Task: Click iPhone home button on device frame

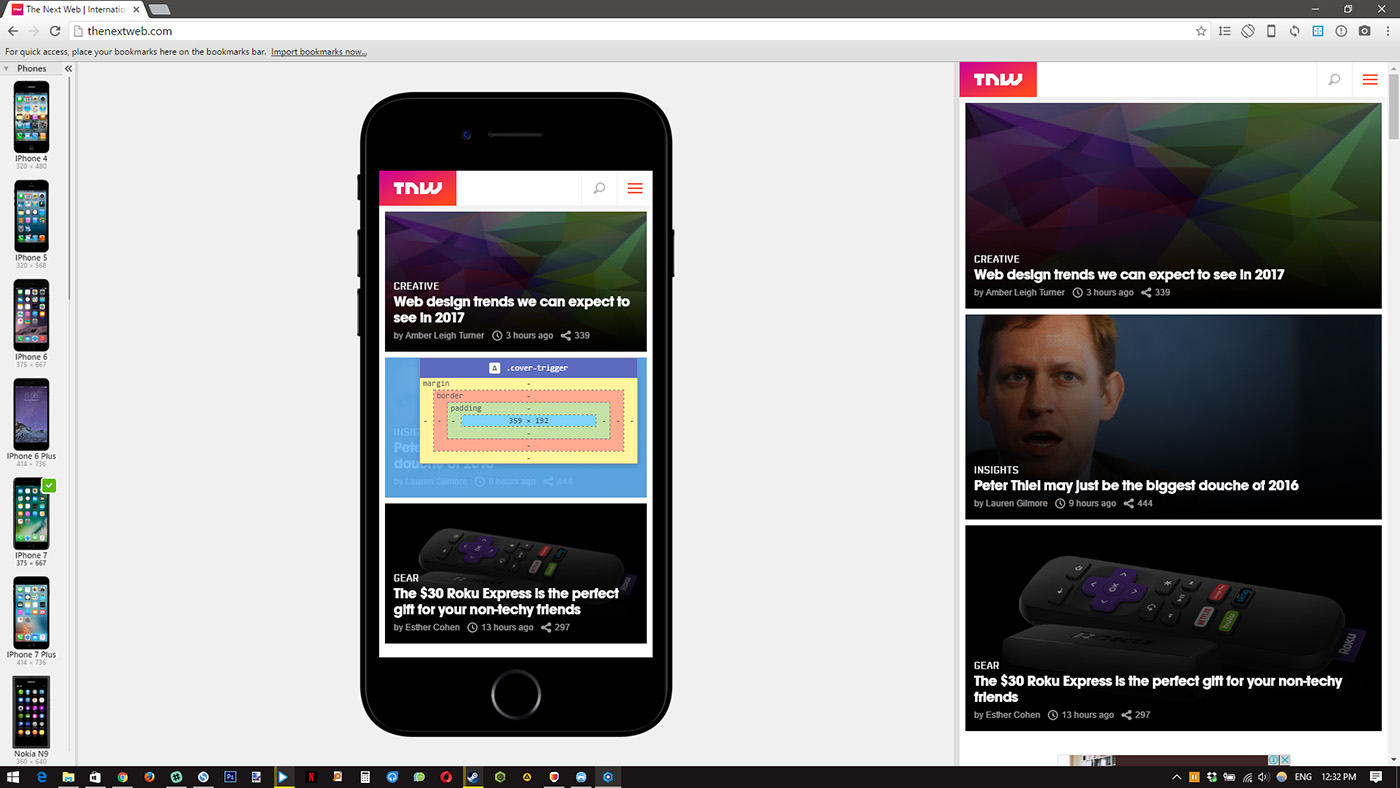Action: [516, 693]
